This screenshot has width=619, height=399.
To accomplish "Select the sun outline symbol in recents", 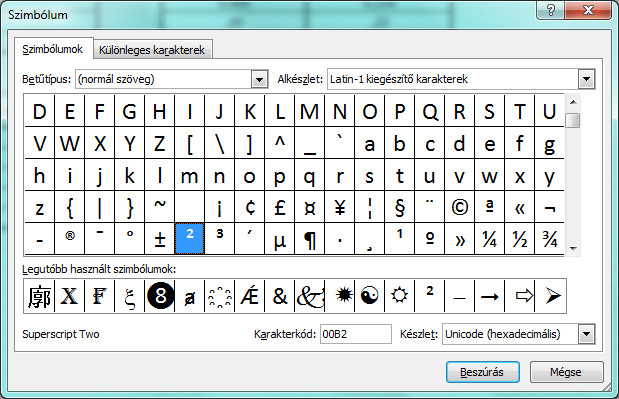I will pos(400,296).
